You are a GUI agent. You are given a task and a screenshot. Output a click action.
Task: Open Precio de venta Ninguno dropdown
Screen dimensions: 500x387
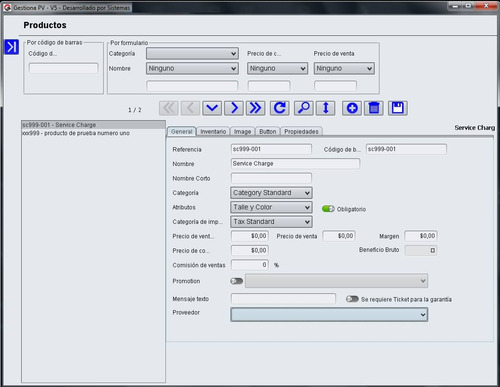pos(344,68)
